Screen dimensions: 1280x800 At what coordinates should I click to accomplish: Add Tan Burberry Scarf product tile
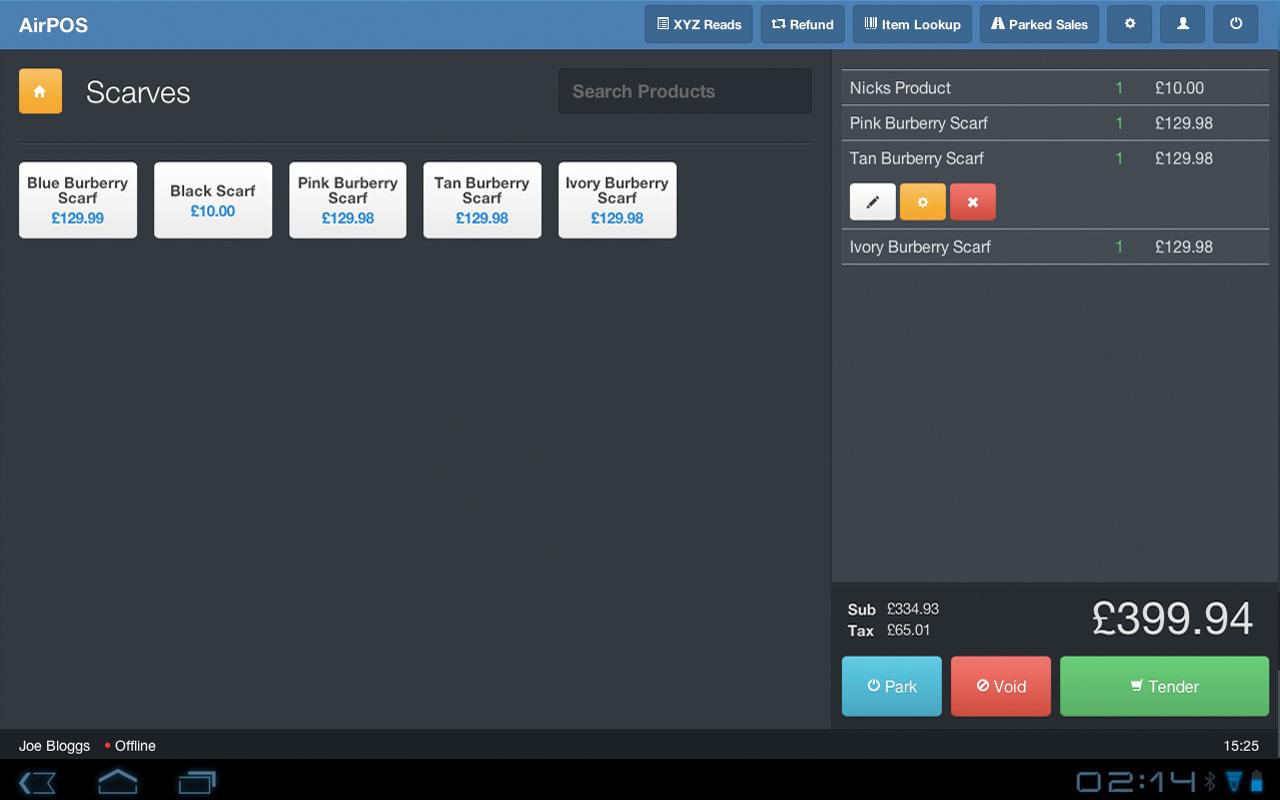(x=482, y=200)
